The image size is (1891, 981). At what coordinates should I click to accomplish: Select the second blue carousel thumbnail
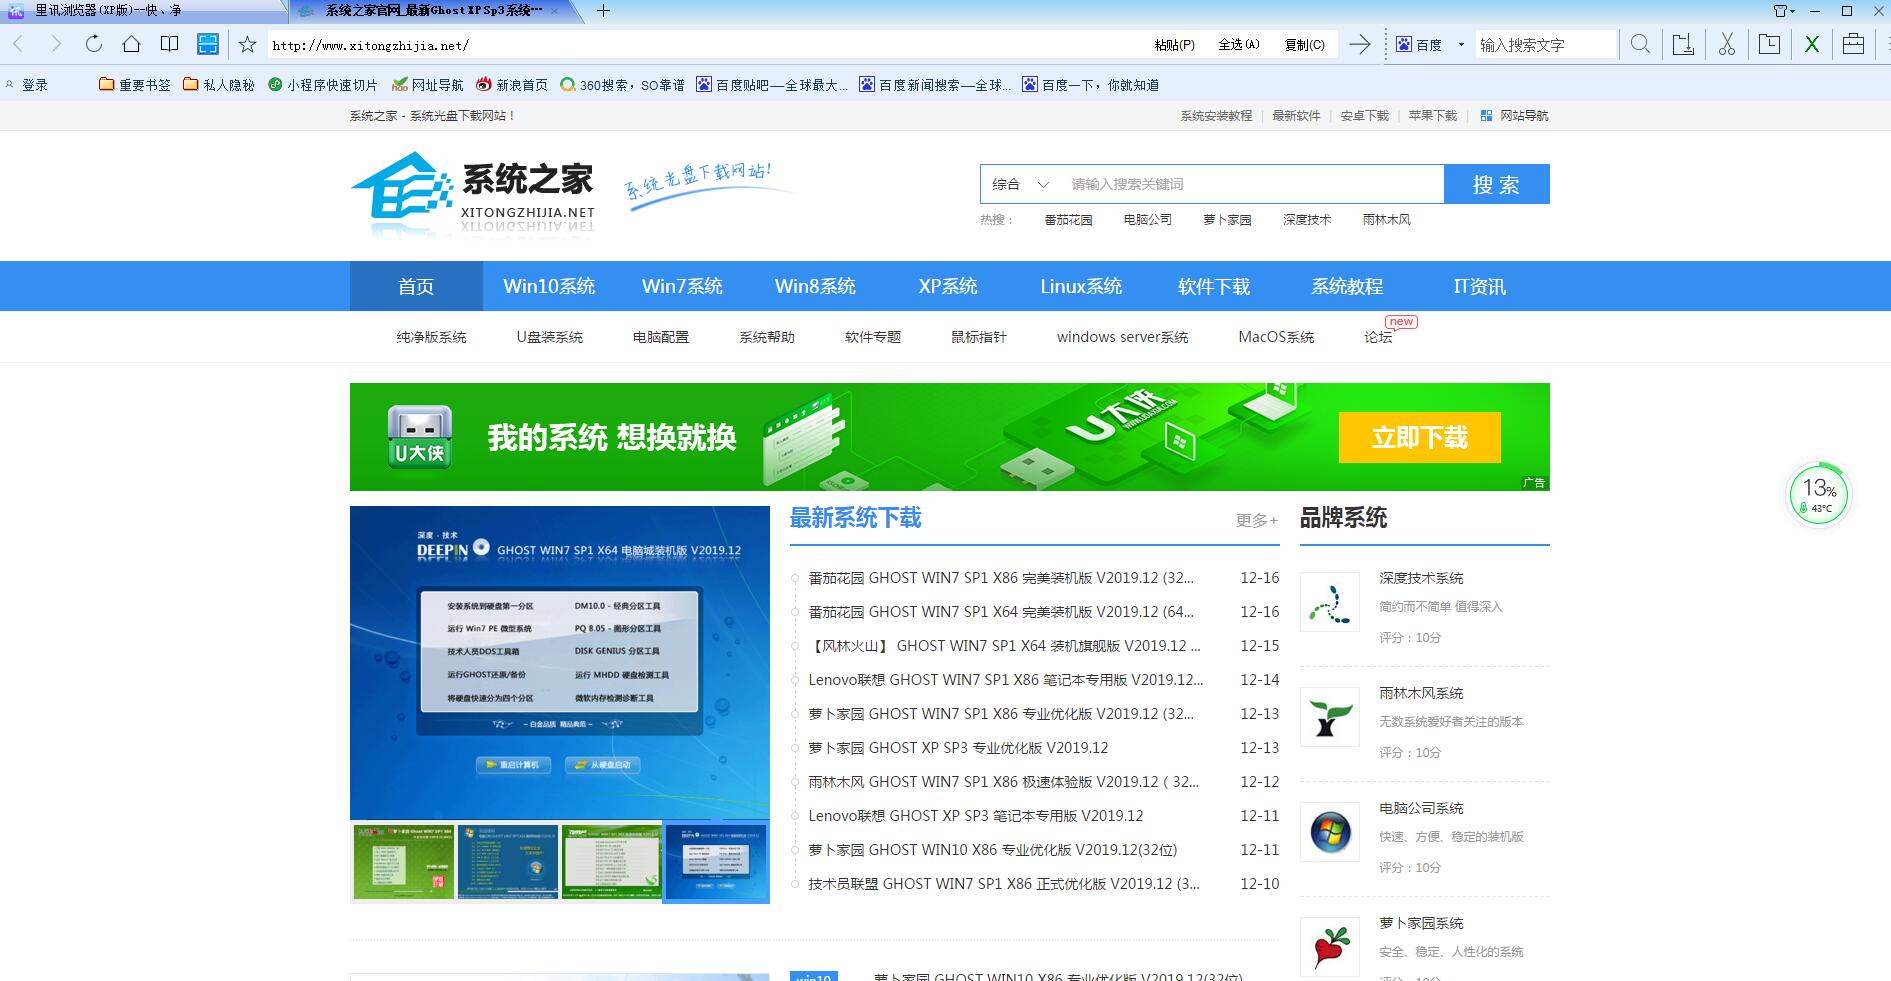point(507,862)
